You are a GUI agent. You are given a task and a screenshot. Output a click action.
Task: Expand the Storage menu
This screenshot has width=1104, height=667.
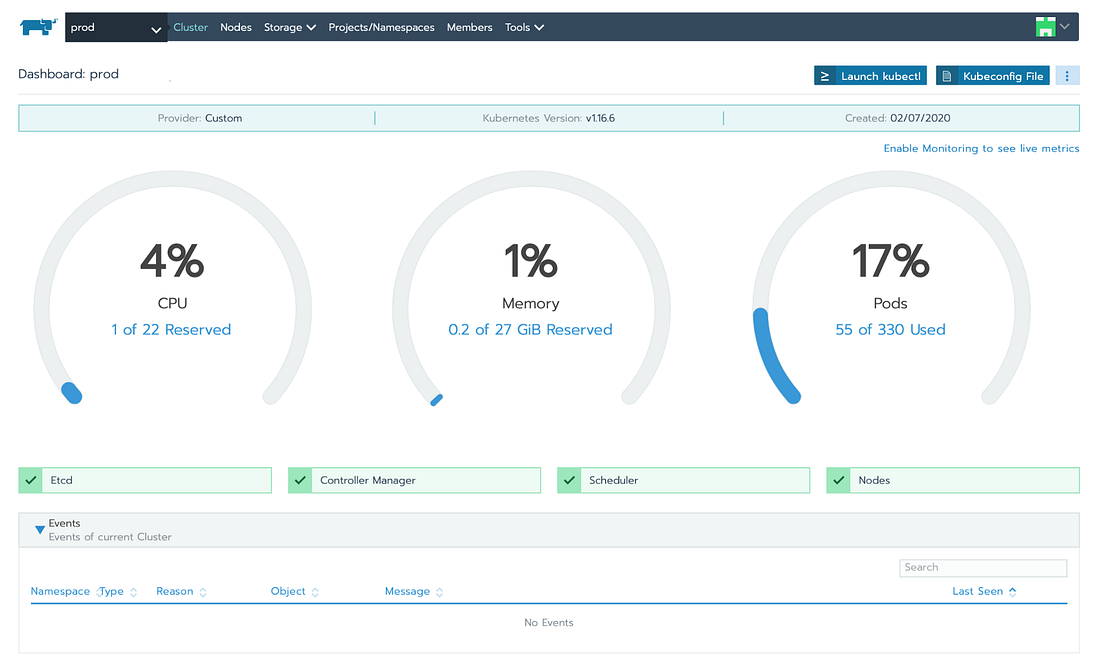[289, 27]
